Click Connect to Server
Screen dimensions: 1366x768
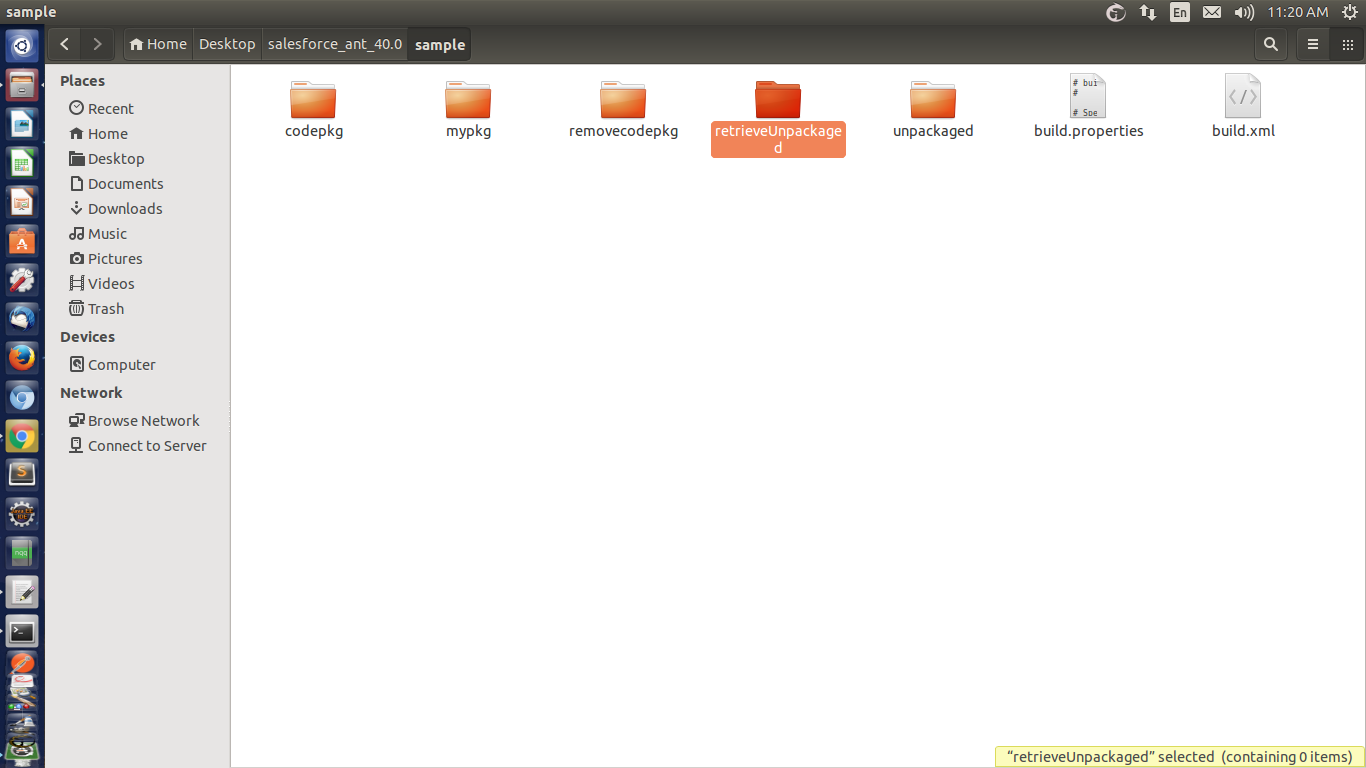[146, 446]
